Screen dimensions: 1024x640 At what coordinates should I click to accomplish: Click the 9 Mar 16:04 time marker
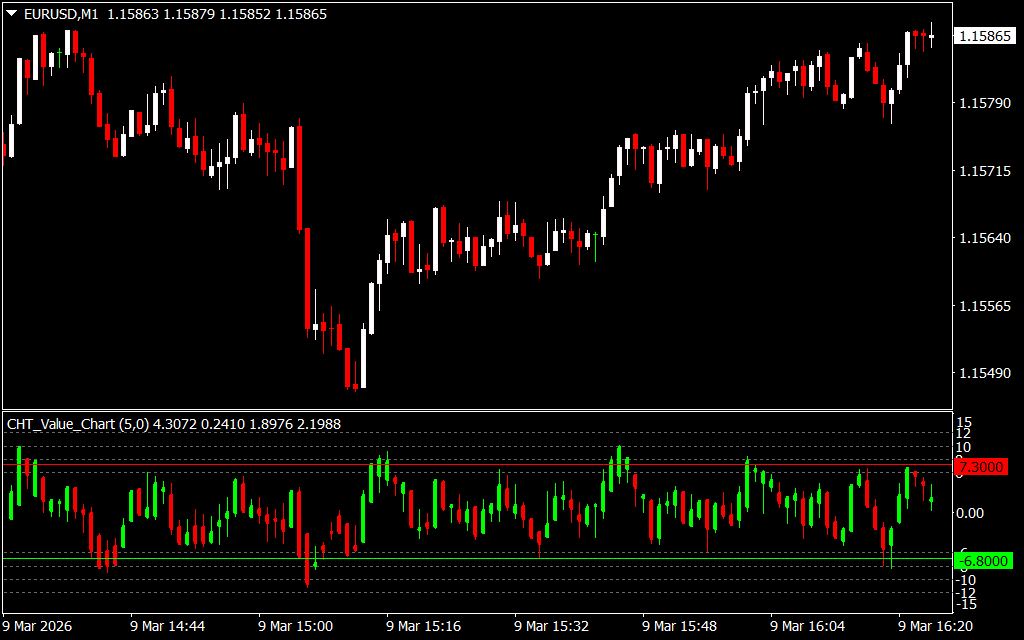pyautogui.click(x=808, y=626)
